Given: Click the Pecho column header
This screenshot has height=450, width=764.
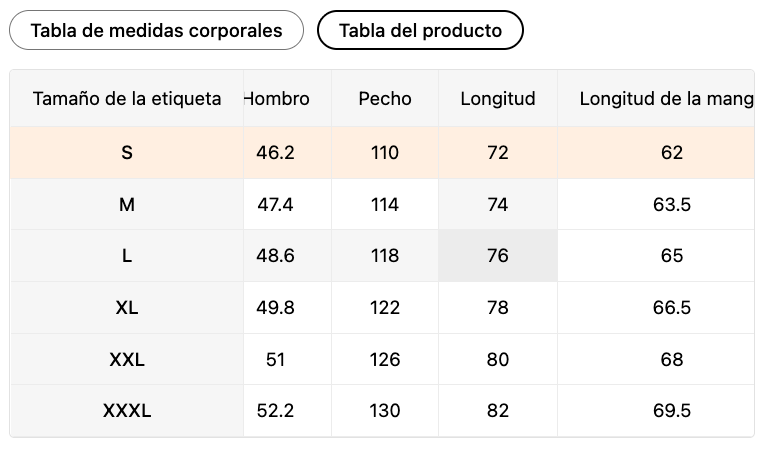Looking at the screenshot, I should [x=385, y=99].
